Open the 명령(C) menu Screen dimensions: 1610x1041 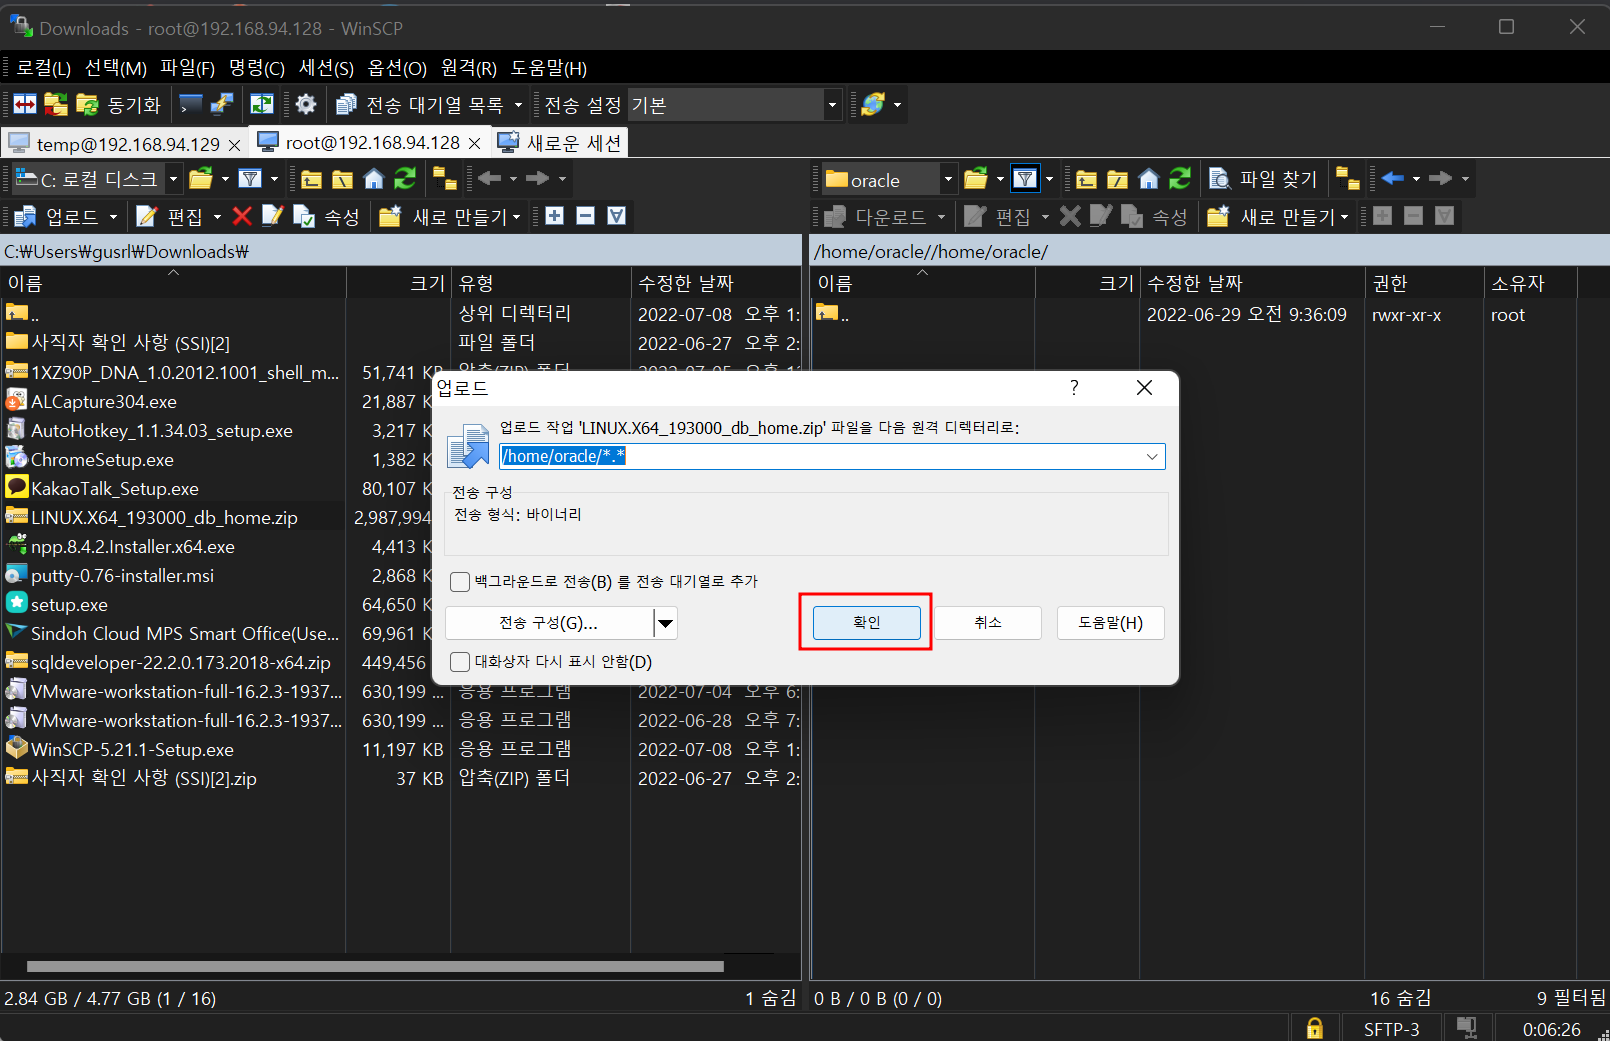pyautogui.click(x=257, y=68)
